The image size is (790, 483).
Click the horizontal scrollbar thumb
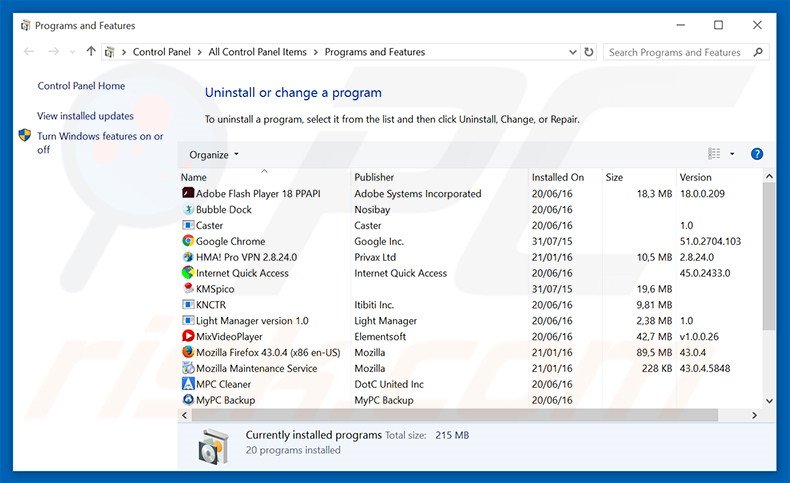click(x=454, y=415)
